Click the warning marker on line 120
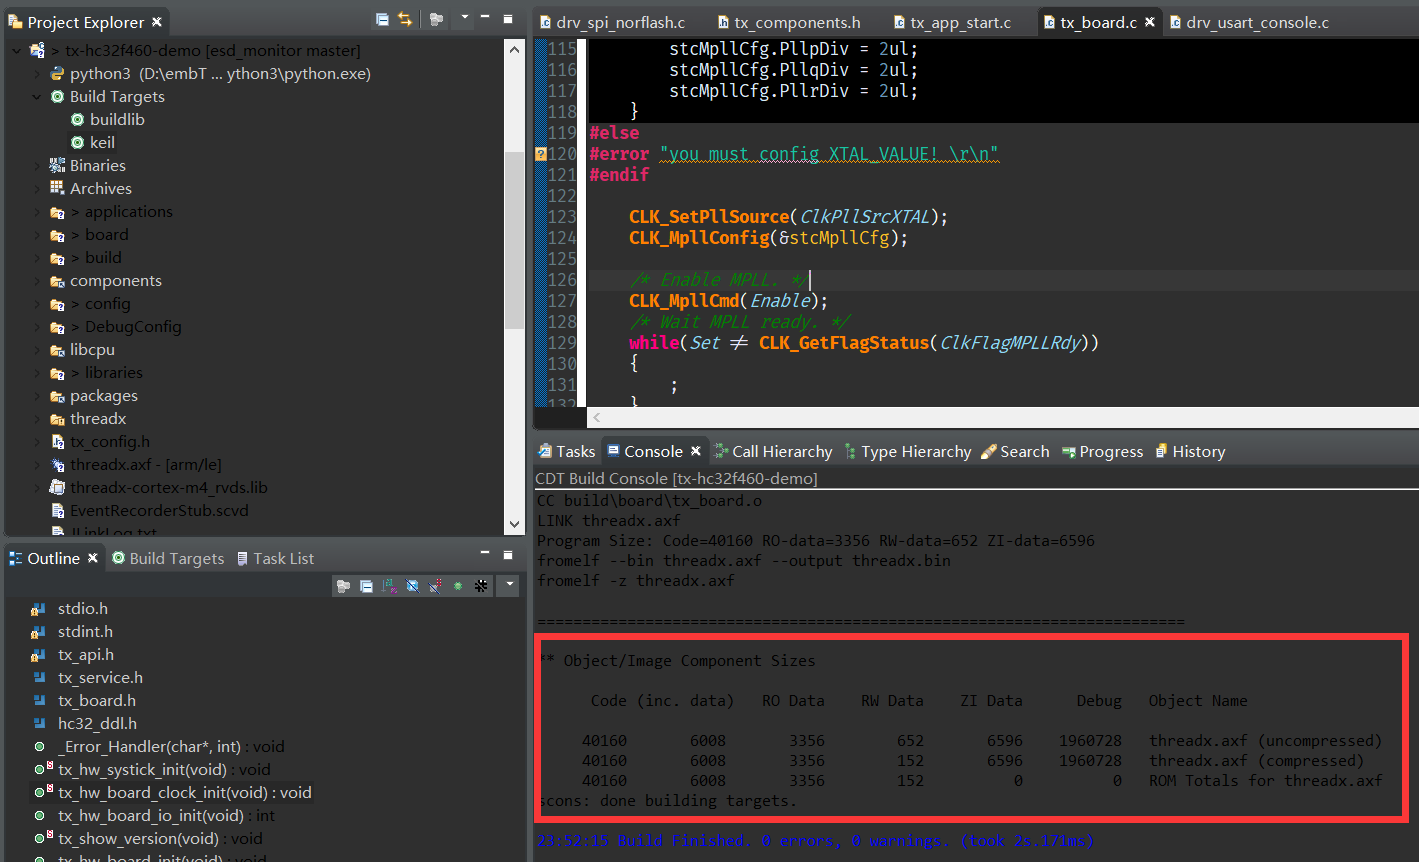This screenshot has width=1419, height=862. [x=541, y=154]
